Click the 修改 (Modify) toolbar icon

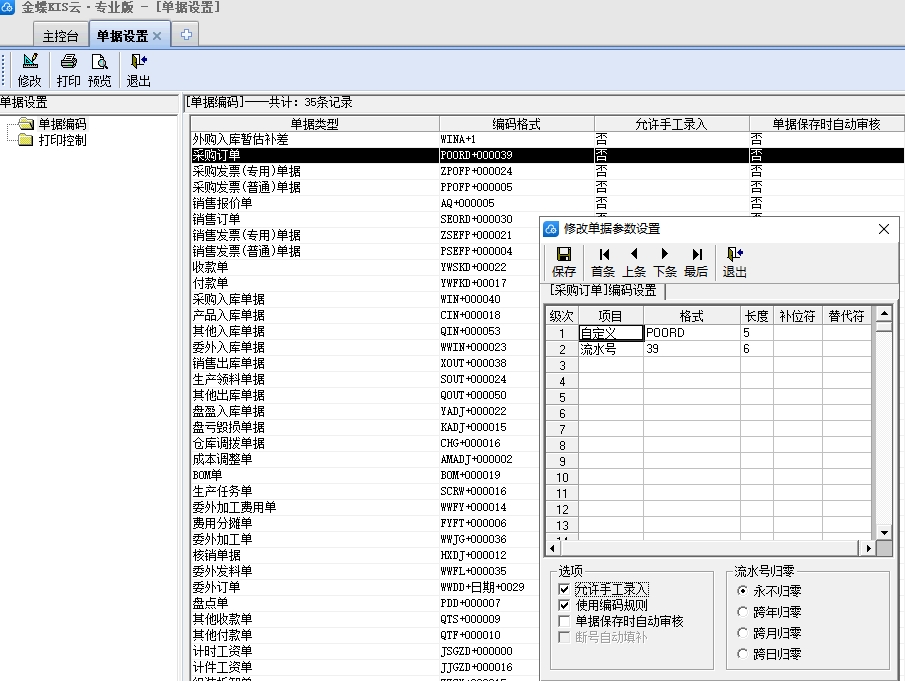pyautogui.click(x=30, y=70)
